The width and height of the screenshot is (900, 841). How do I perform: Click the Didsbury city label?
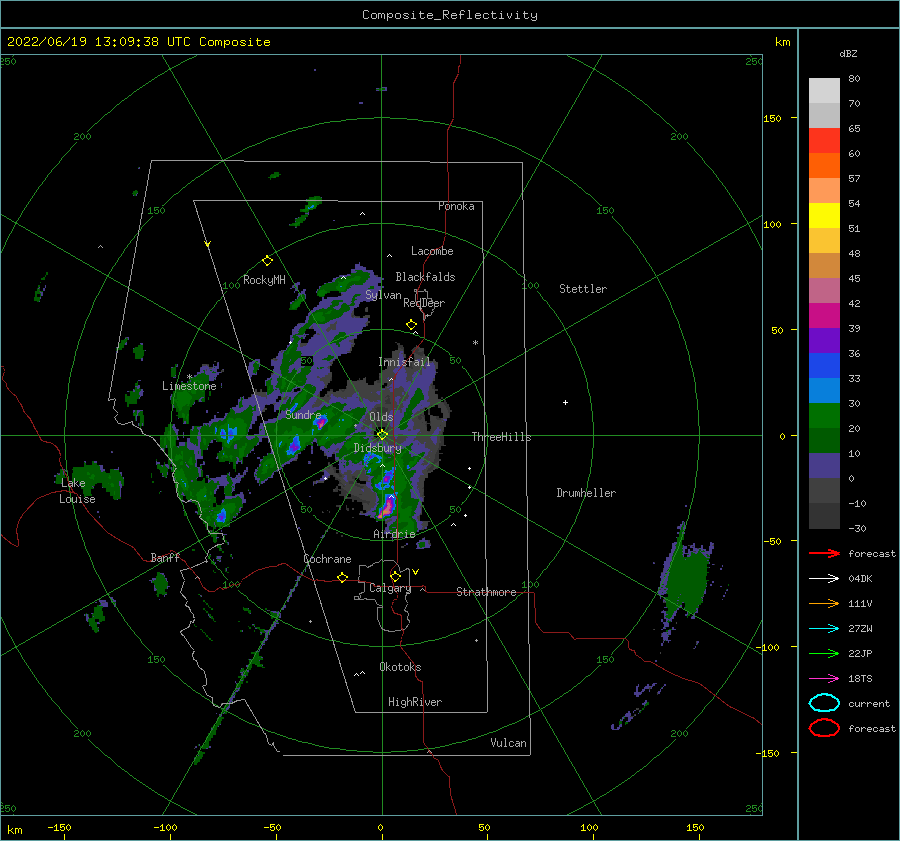(x=377, y=448)
